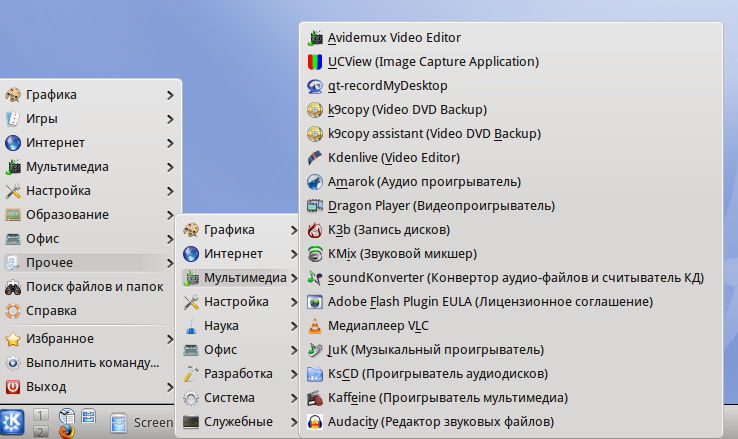
Task: Select highlighted Мультимедиа in the Прочее submenu
Action: coord(240,278)
